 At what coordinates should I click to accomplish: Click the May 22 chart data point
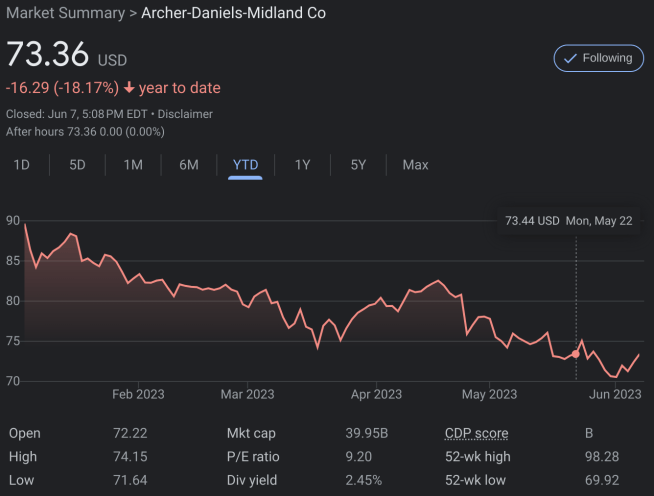[x=576, y=354]
